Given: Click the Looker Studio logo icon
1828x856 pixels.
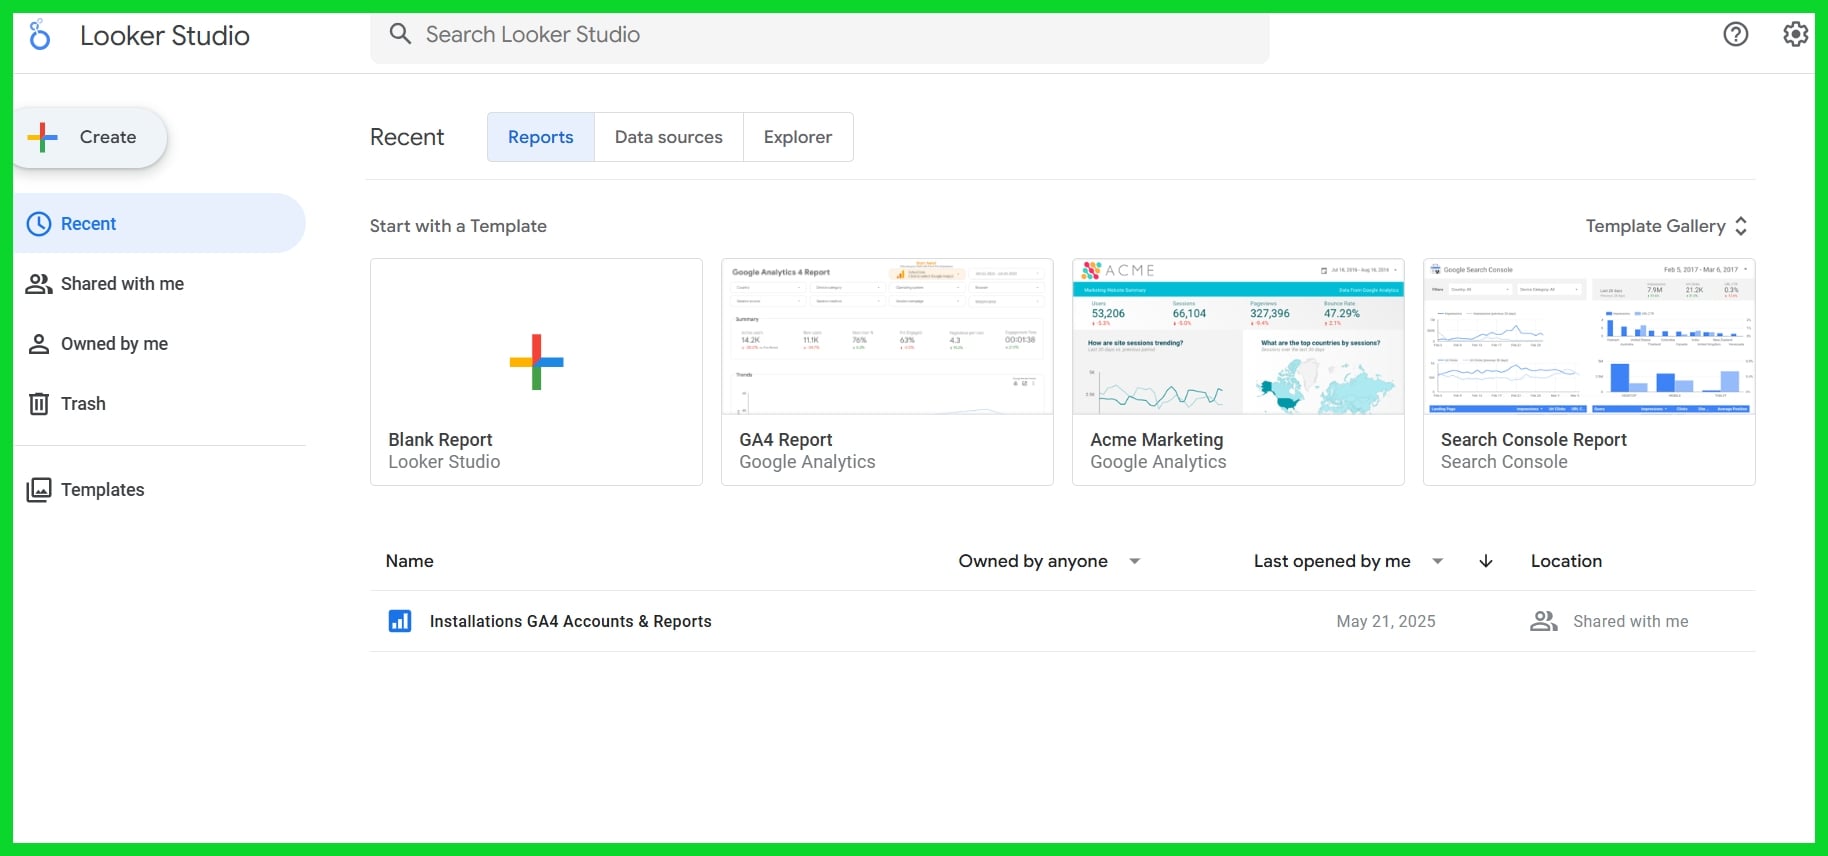Looking at the screenshot, I should [40, 35].
